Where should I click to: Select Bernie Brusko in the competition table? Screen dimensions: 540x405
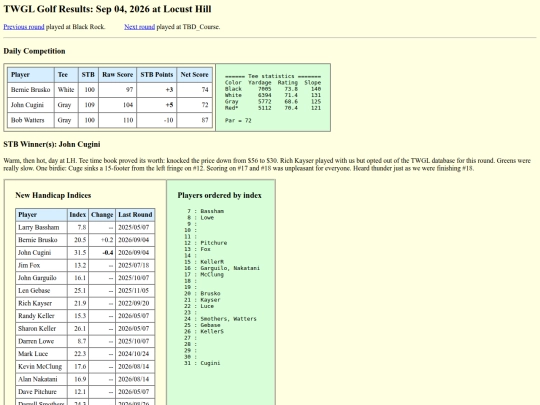30,90
